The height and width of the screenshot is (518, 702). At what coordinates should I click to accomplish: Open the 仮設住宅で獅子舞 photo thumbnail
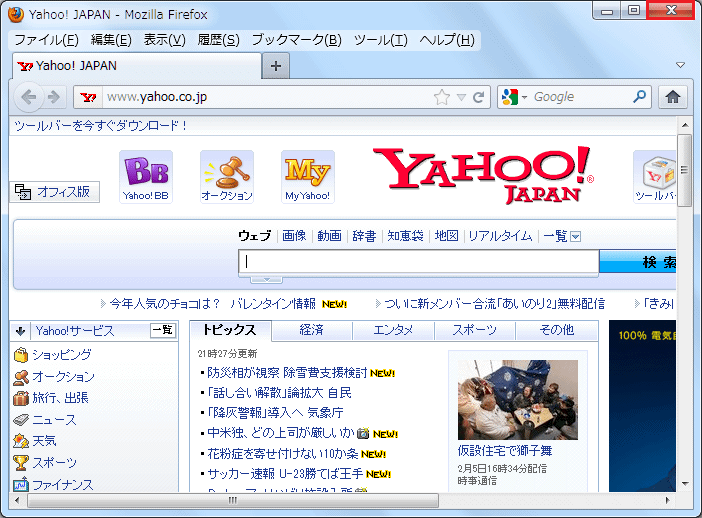[x=518, y=400]
